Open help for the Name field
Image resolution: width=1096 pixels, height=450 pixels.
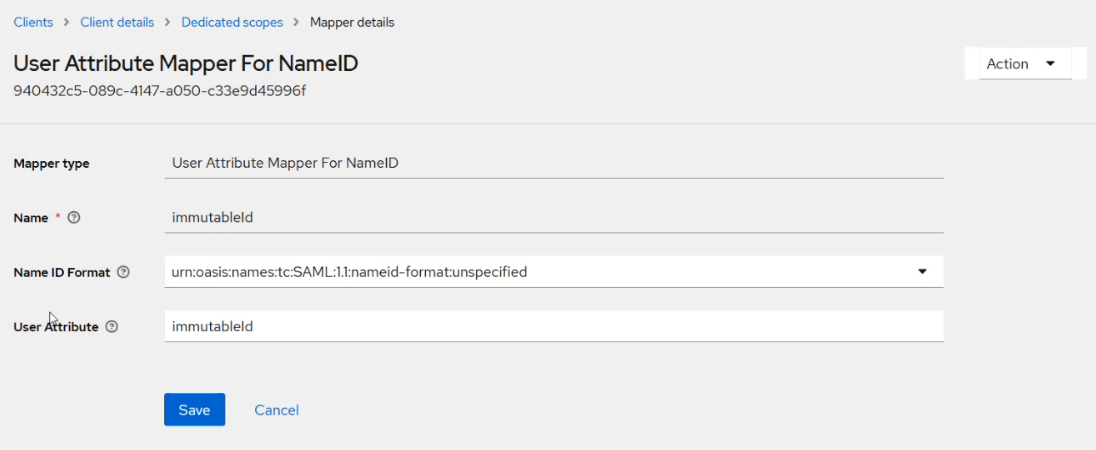tap(74, 218)
